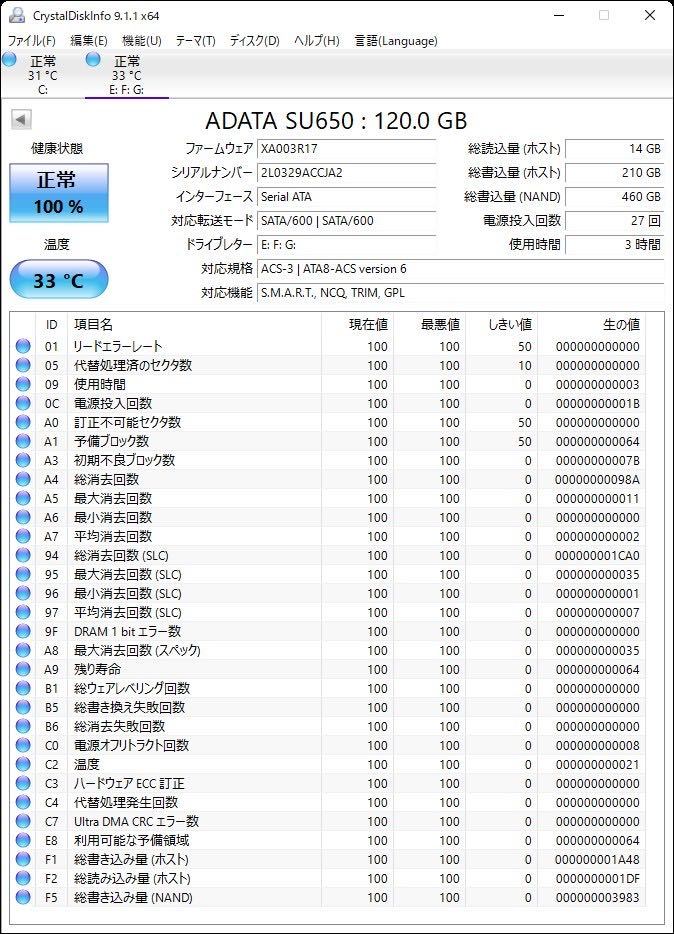The height and width of the screenshot is (934, 674).
Task: Click the status orb in row A3 初期不良ブロック数
Action: [23, 460]
